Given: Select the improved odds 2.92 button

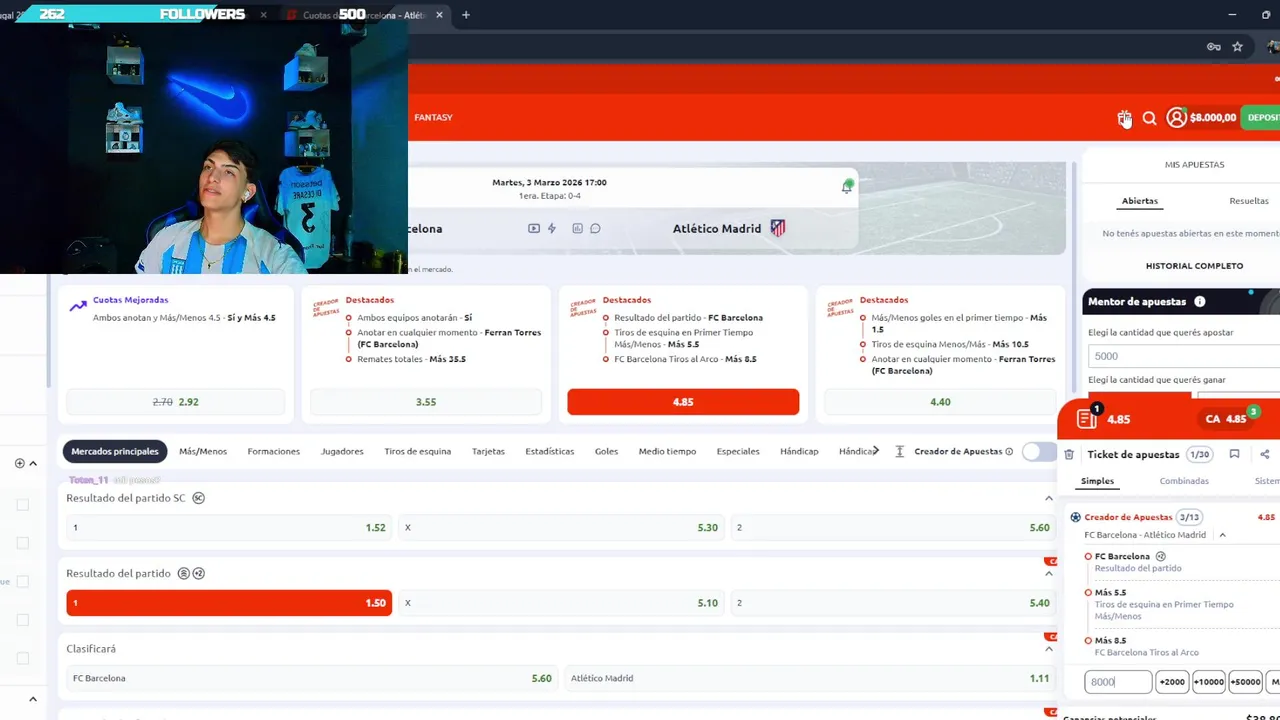Looking at the screenshot, I should pos(175,402).
